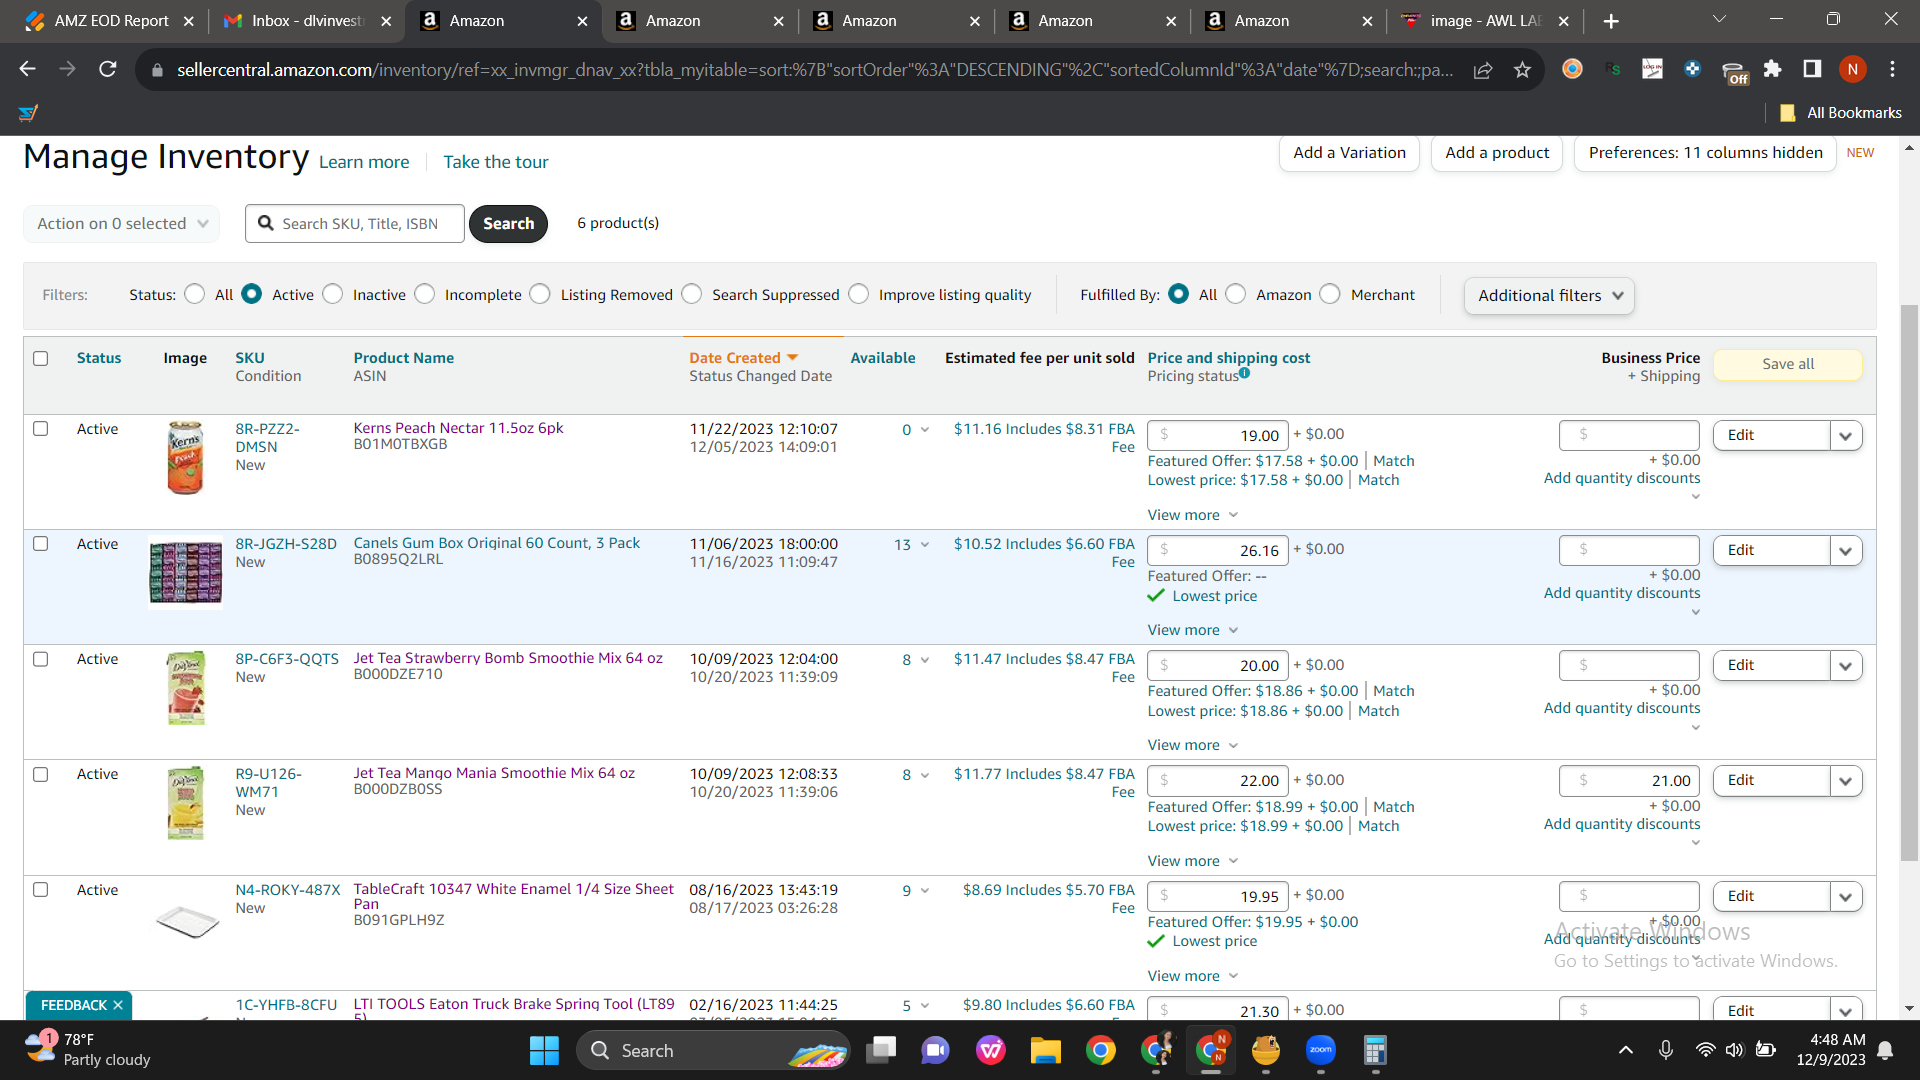Open the All Bookmarks folder
Image resolution: width=1920 pixels, height=1080 pixels.
coord(1841,113)
